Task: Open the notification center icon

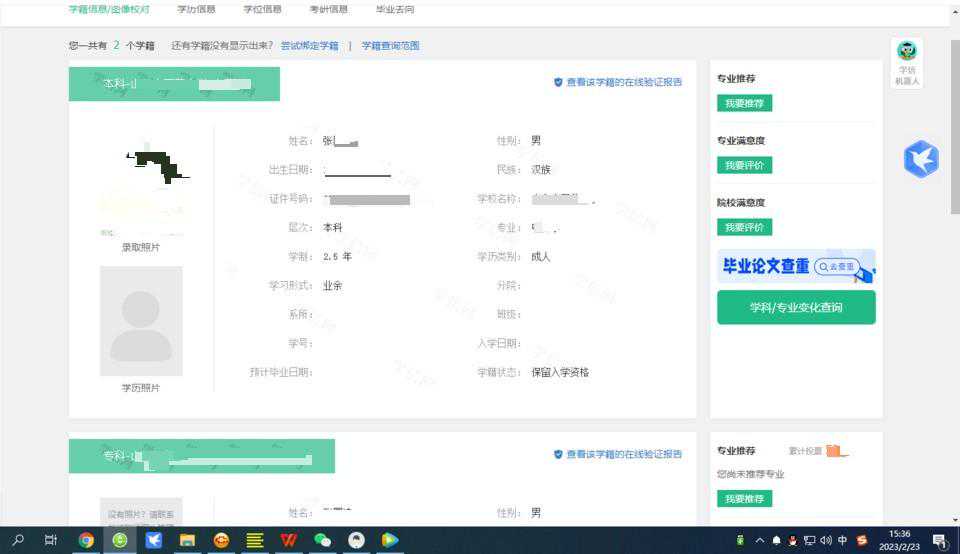Action: click(939, 541)
